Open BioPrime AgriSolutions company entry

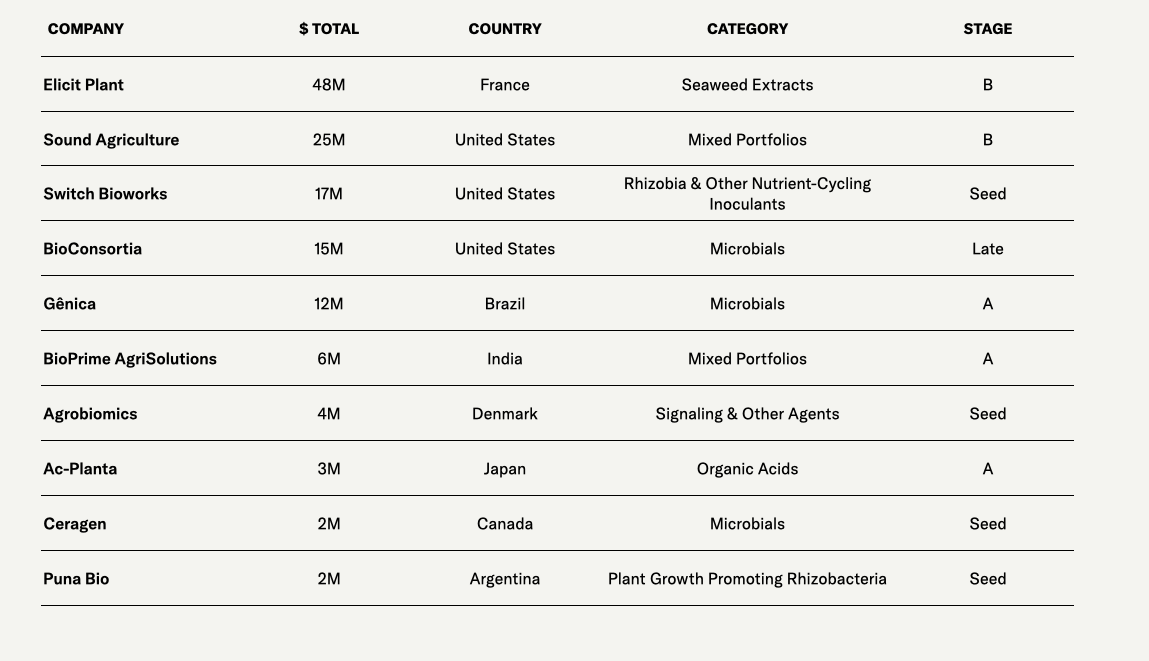[x=130, y=359]
